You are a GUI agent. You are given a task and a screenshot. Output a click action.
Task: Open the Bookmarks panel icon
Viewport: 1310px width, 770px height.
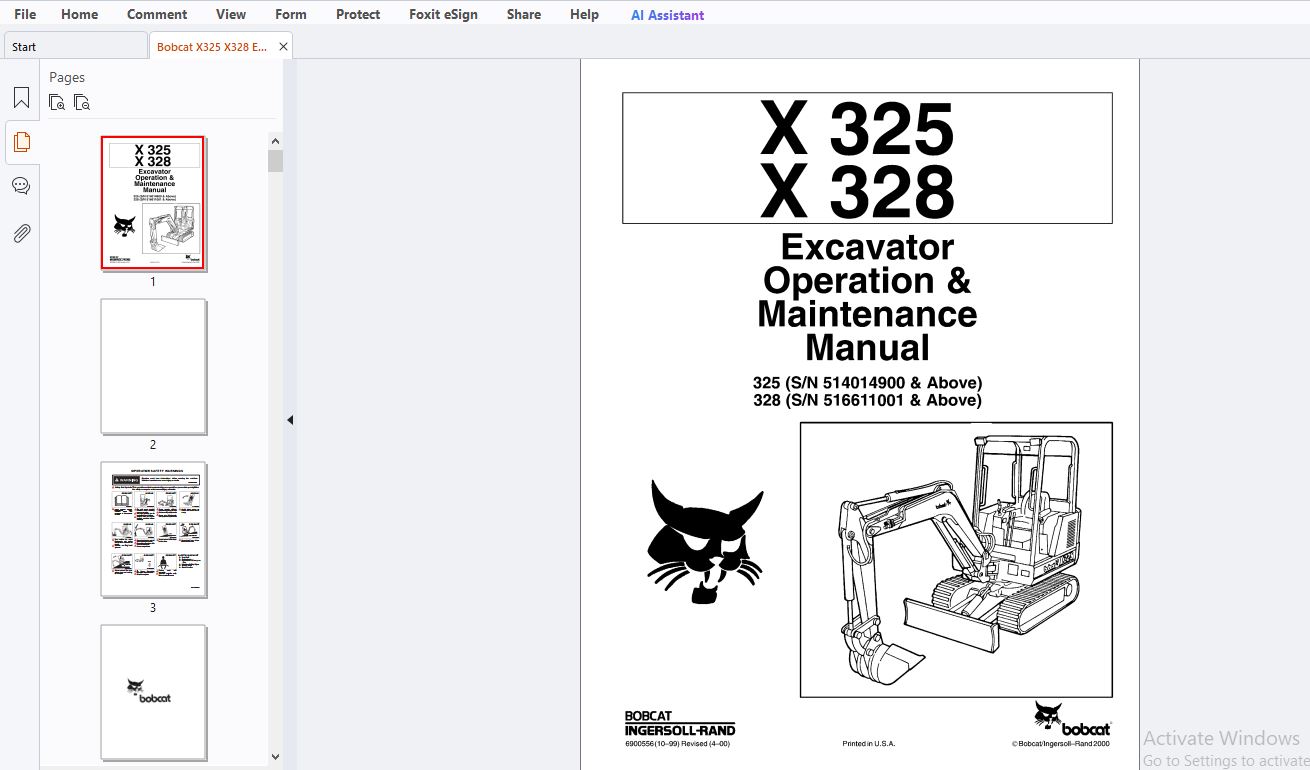(21, 98)
